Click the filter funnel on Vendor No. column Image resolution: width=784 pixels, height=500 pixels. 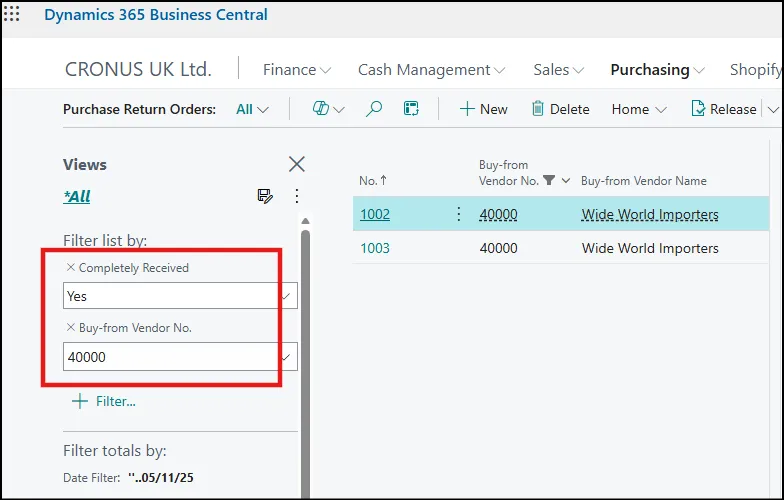tap(549, 180)
